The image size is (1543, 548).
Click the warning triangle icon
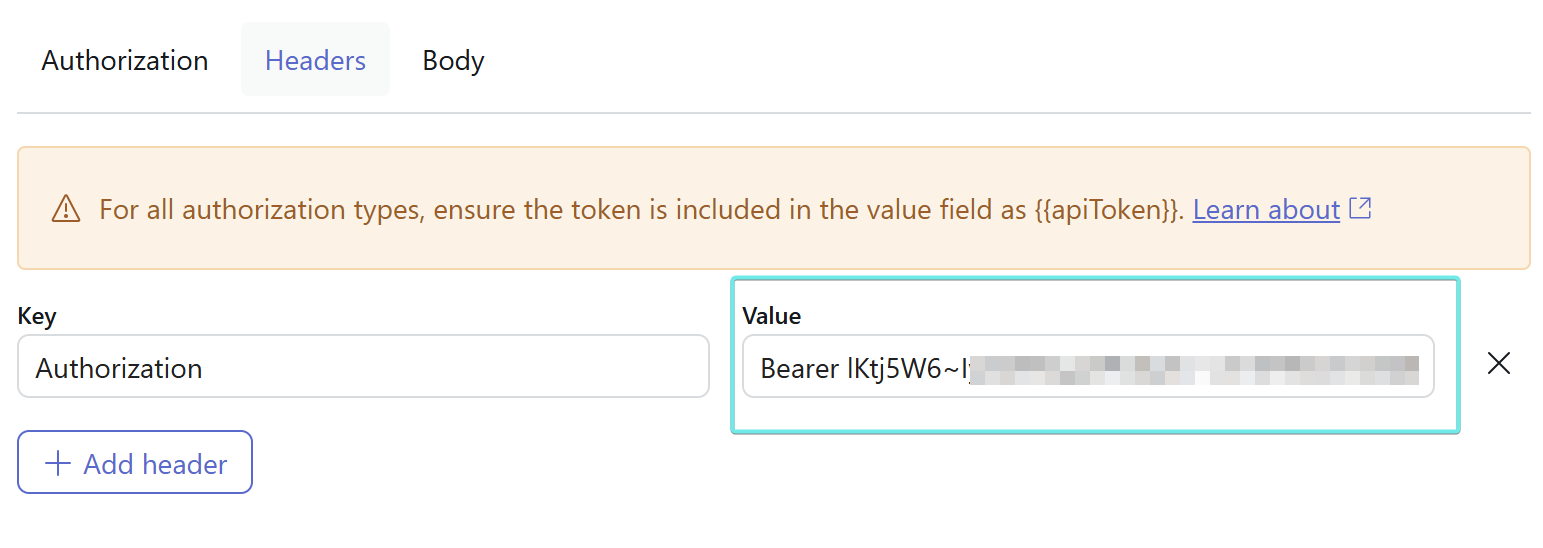pos(66,209)
